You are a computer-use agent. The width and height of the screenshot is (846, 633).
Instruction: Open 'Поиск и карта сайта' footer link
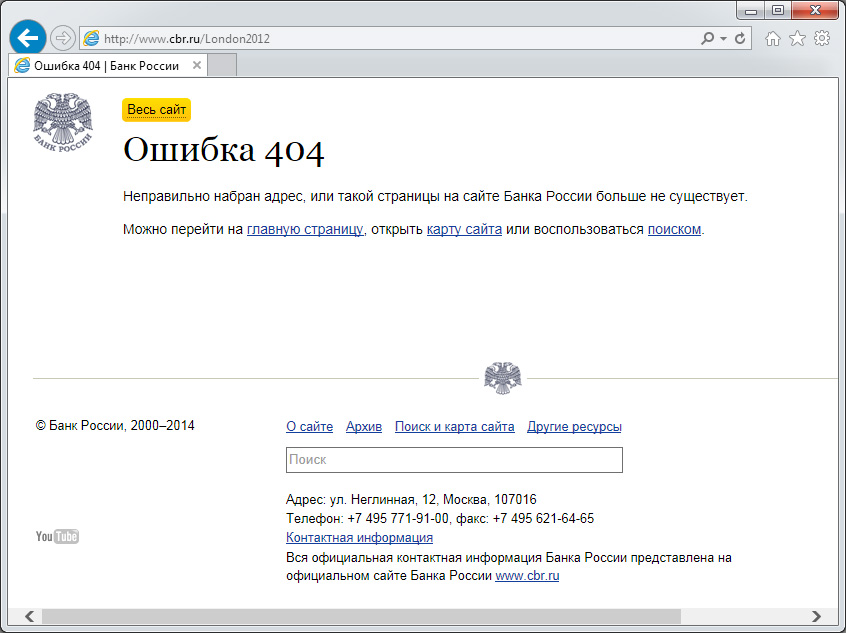click(454, 426)
